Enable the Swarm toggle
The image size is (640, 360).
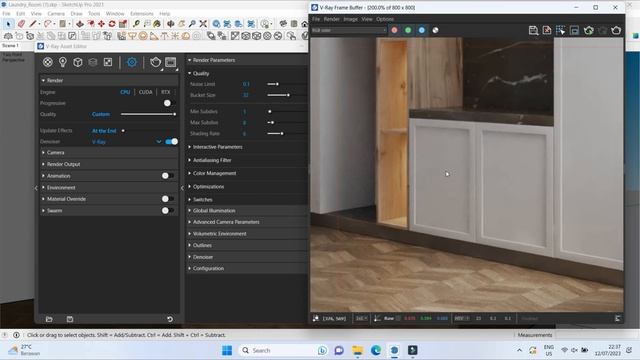pyautogui.click(x=167, y=211)
